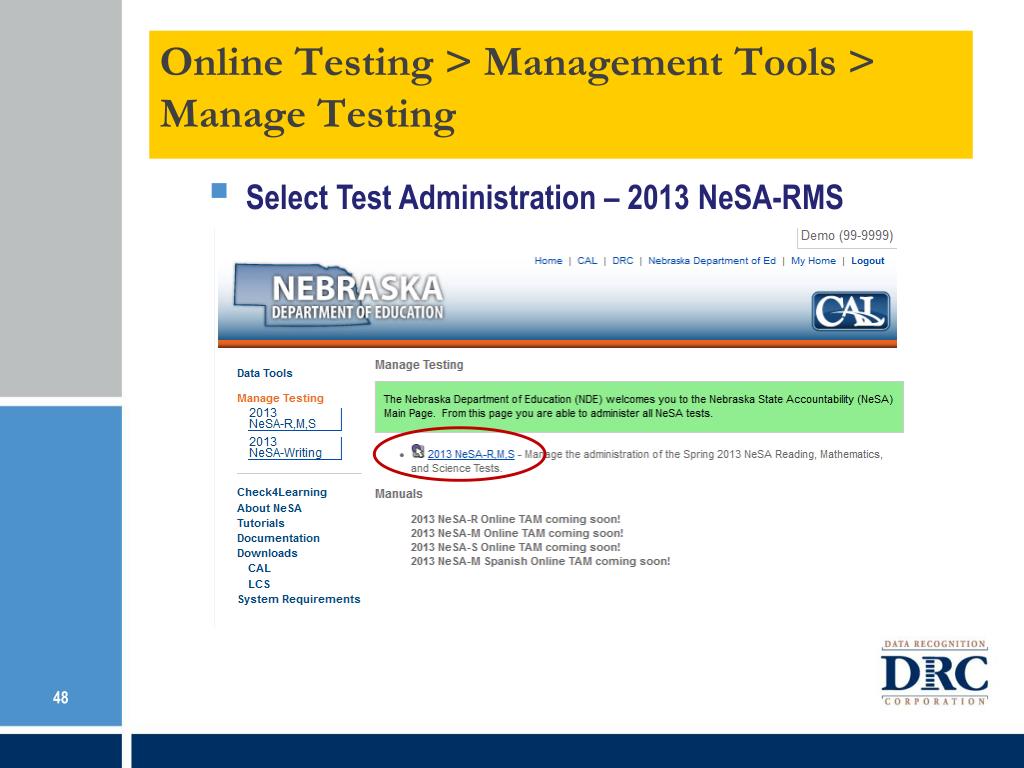Click the Demo (99-9999) account label
Viewport: 1024px width, 768px height.
(846, 236)
